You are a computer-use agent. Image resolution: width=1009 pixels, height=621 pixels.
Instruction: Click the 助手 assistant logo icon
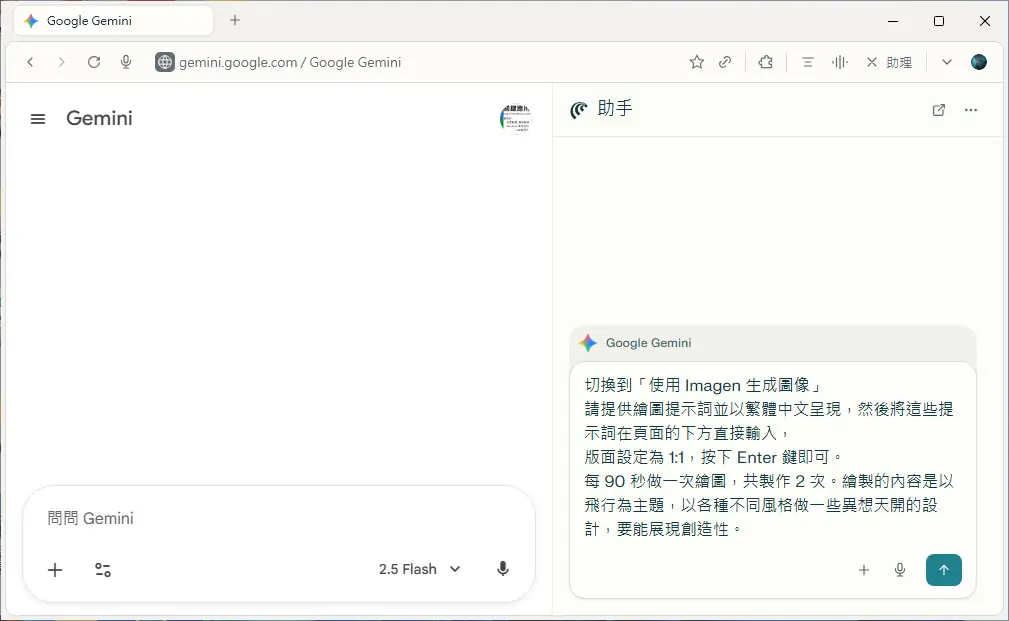tap(579, 110)
